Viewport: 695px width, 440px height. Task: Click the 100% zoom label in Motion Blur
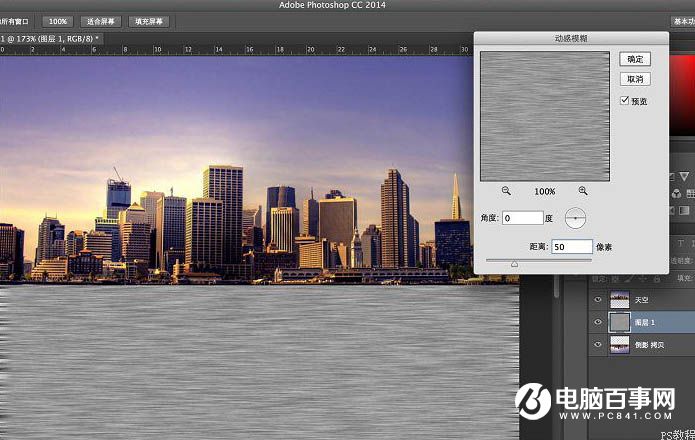tap(545, 191)
